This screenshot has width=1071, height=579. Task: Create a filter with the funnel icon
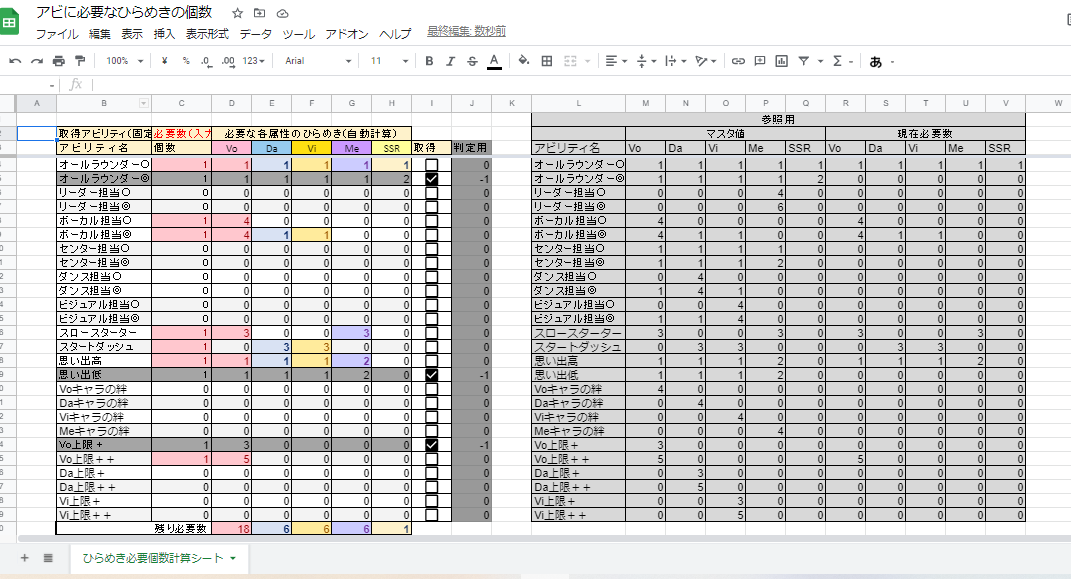point(804,61)
